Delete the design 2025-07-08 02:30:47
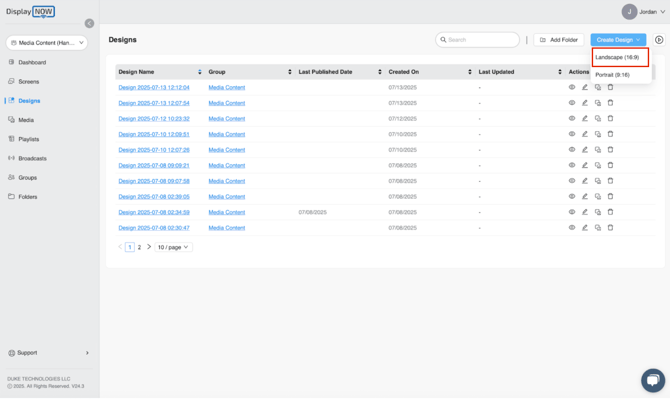 coord(611,228)
